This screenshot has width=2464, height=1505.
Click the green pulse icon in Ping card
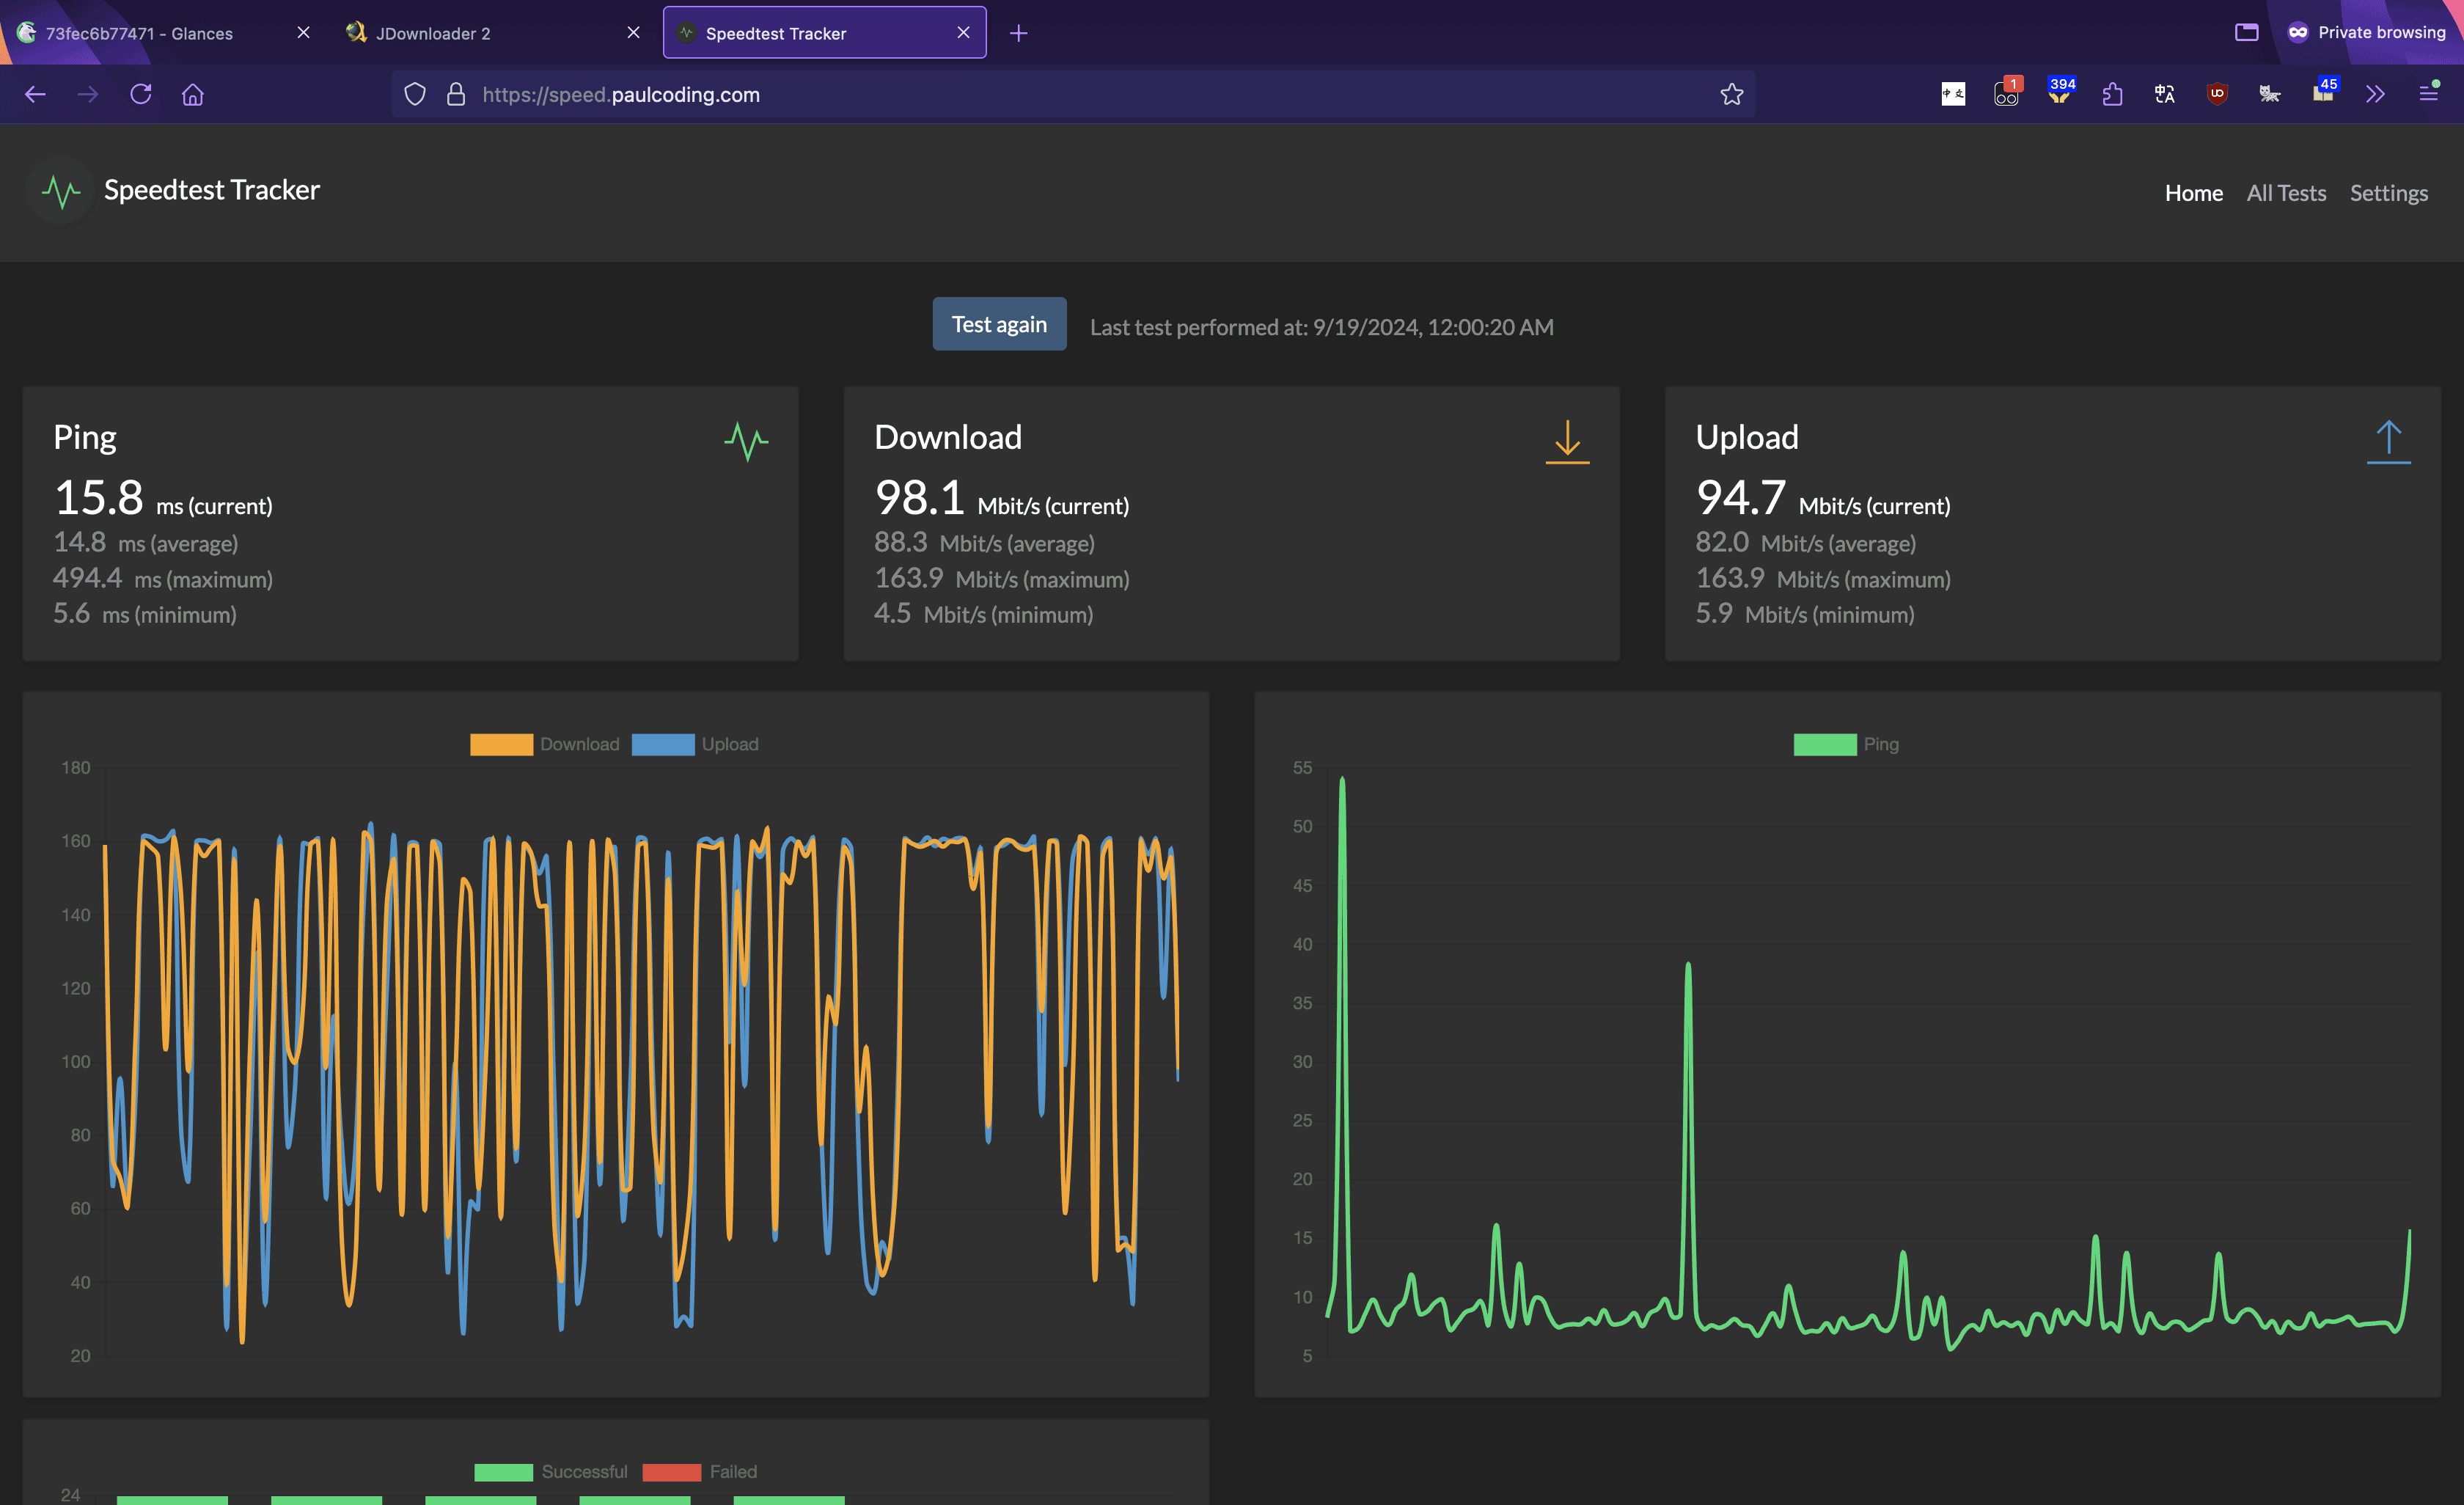[746, 440]
